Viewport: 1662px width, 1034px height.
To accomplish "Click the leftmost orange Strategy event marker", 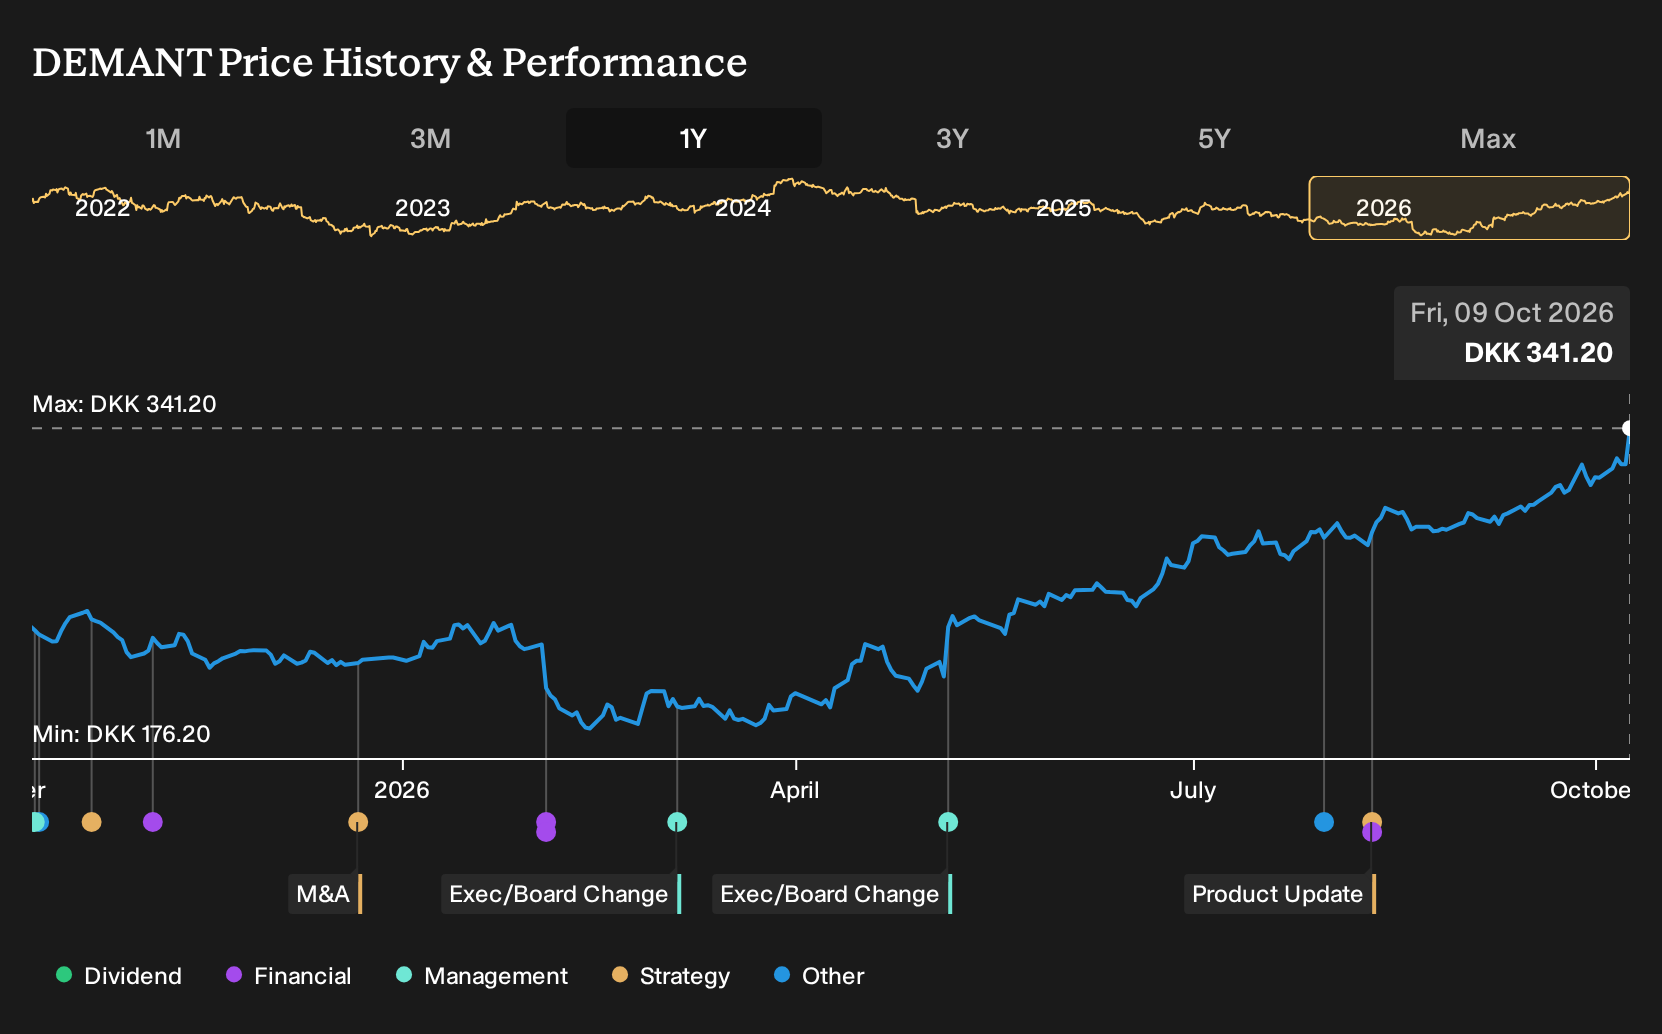I will tap(91, 822).
